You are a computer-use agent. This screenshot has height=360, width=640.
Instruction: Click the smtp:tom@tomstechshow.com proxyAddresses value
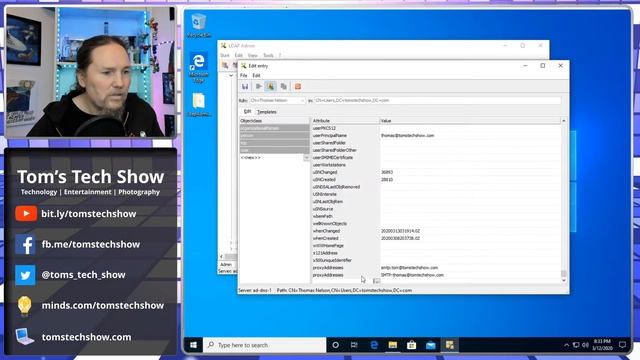click(x=409, y=268)
